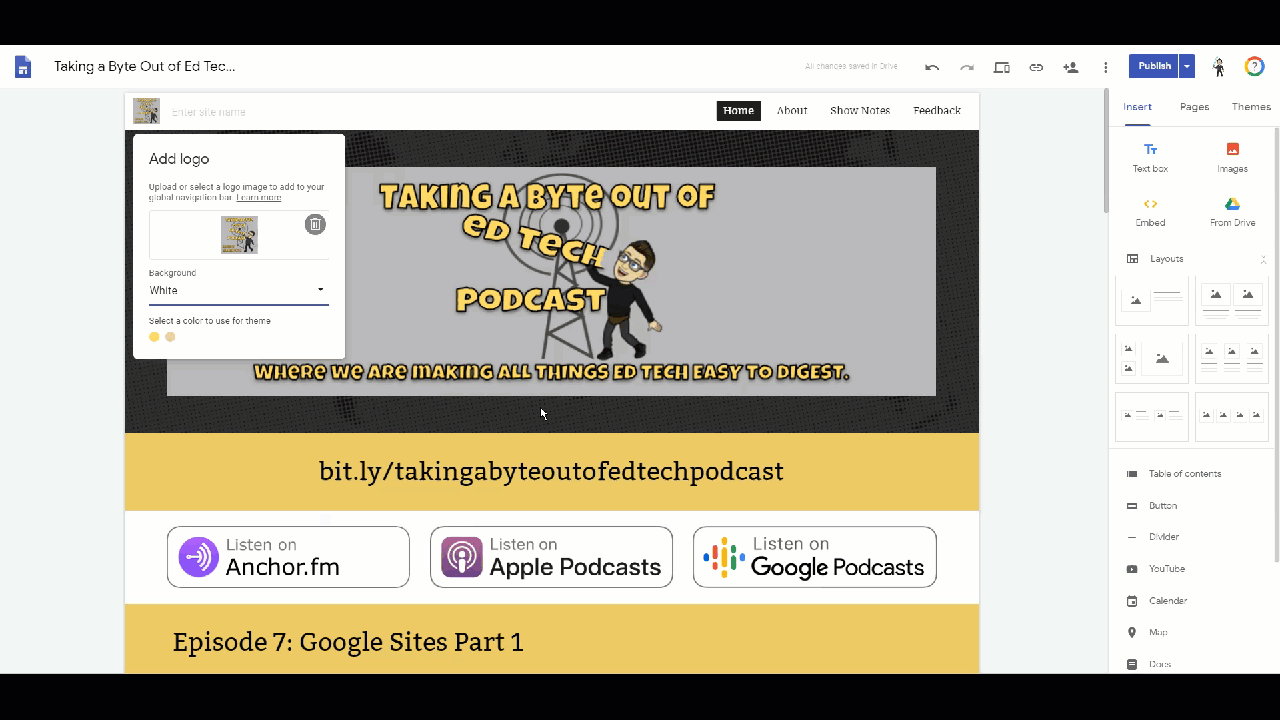Open the Background dropdown set to White
1280x720 pixels.
[238, 290]
